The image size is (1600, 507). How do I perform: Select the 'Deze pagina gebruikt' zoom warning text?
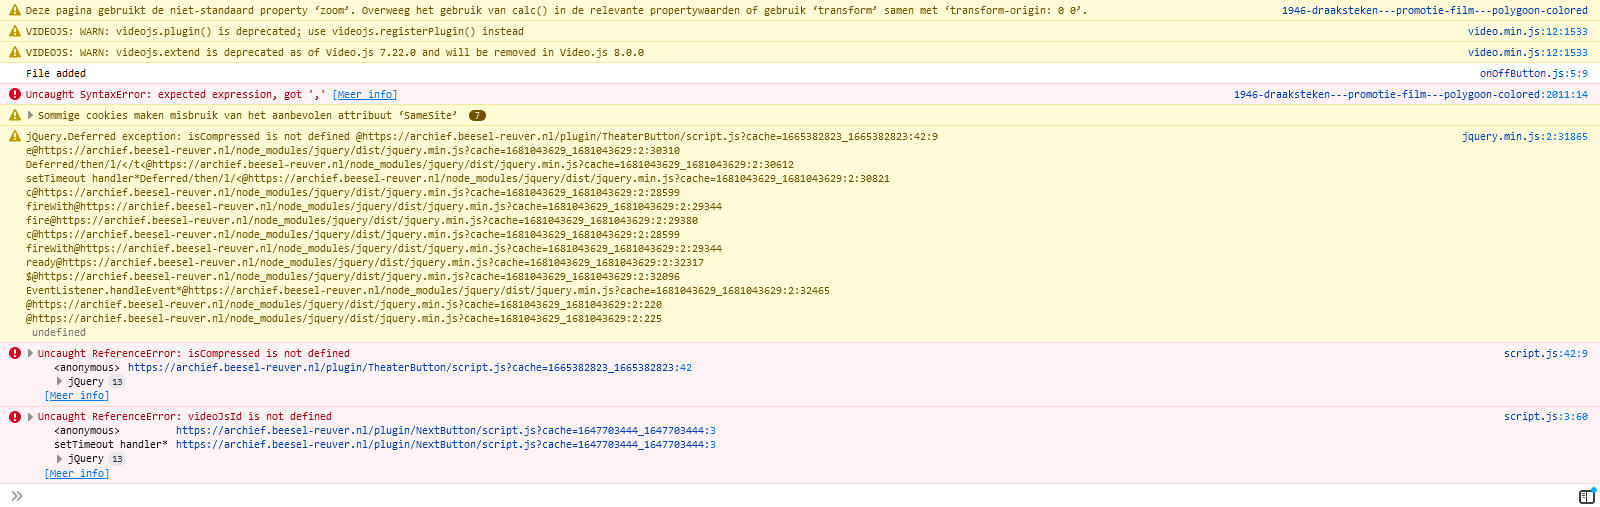tap(556, 11)
